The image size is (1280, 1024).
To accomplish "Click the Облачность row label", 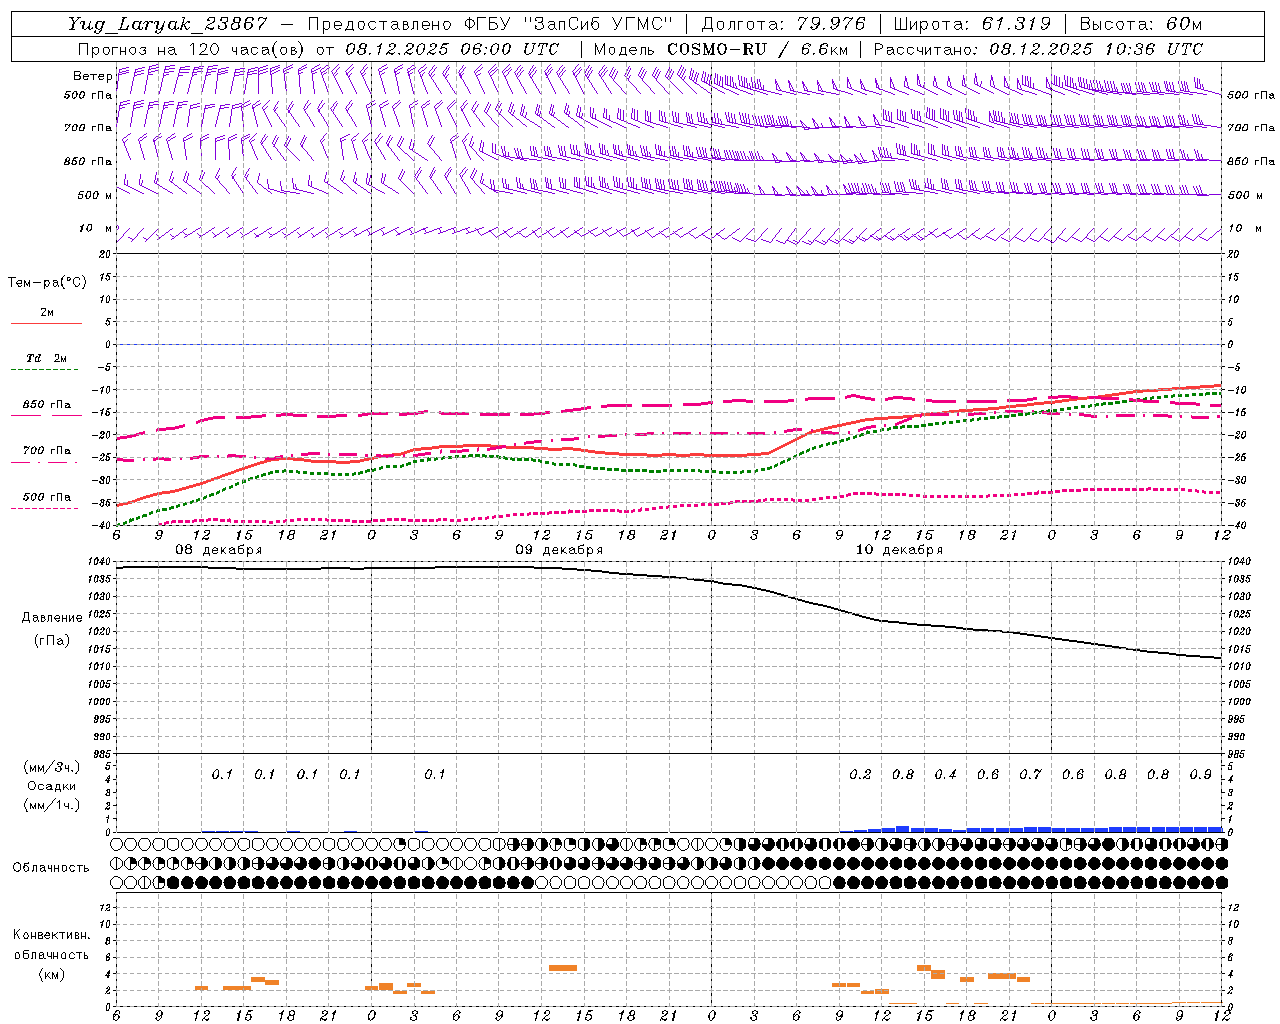I will pyautogui.click(x=51, y=868).
